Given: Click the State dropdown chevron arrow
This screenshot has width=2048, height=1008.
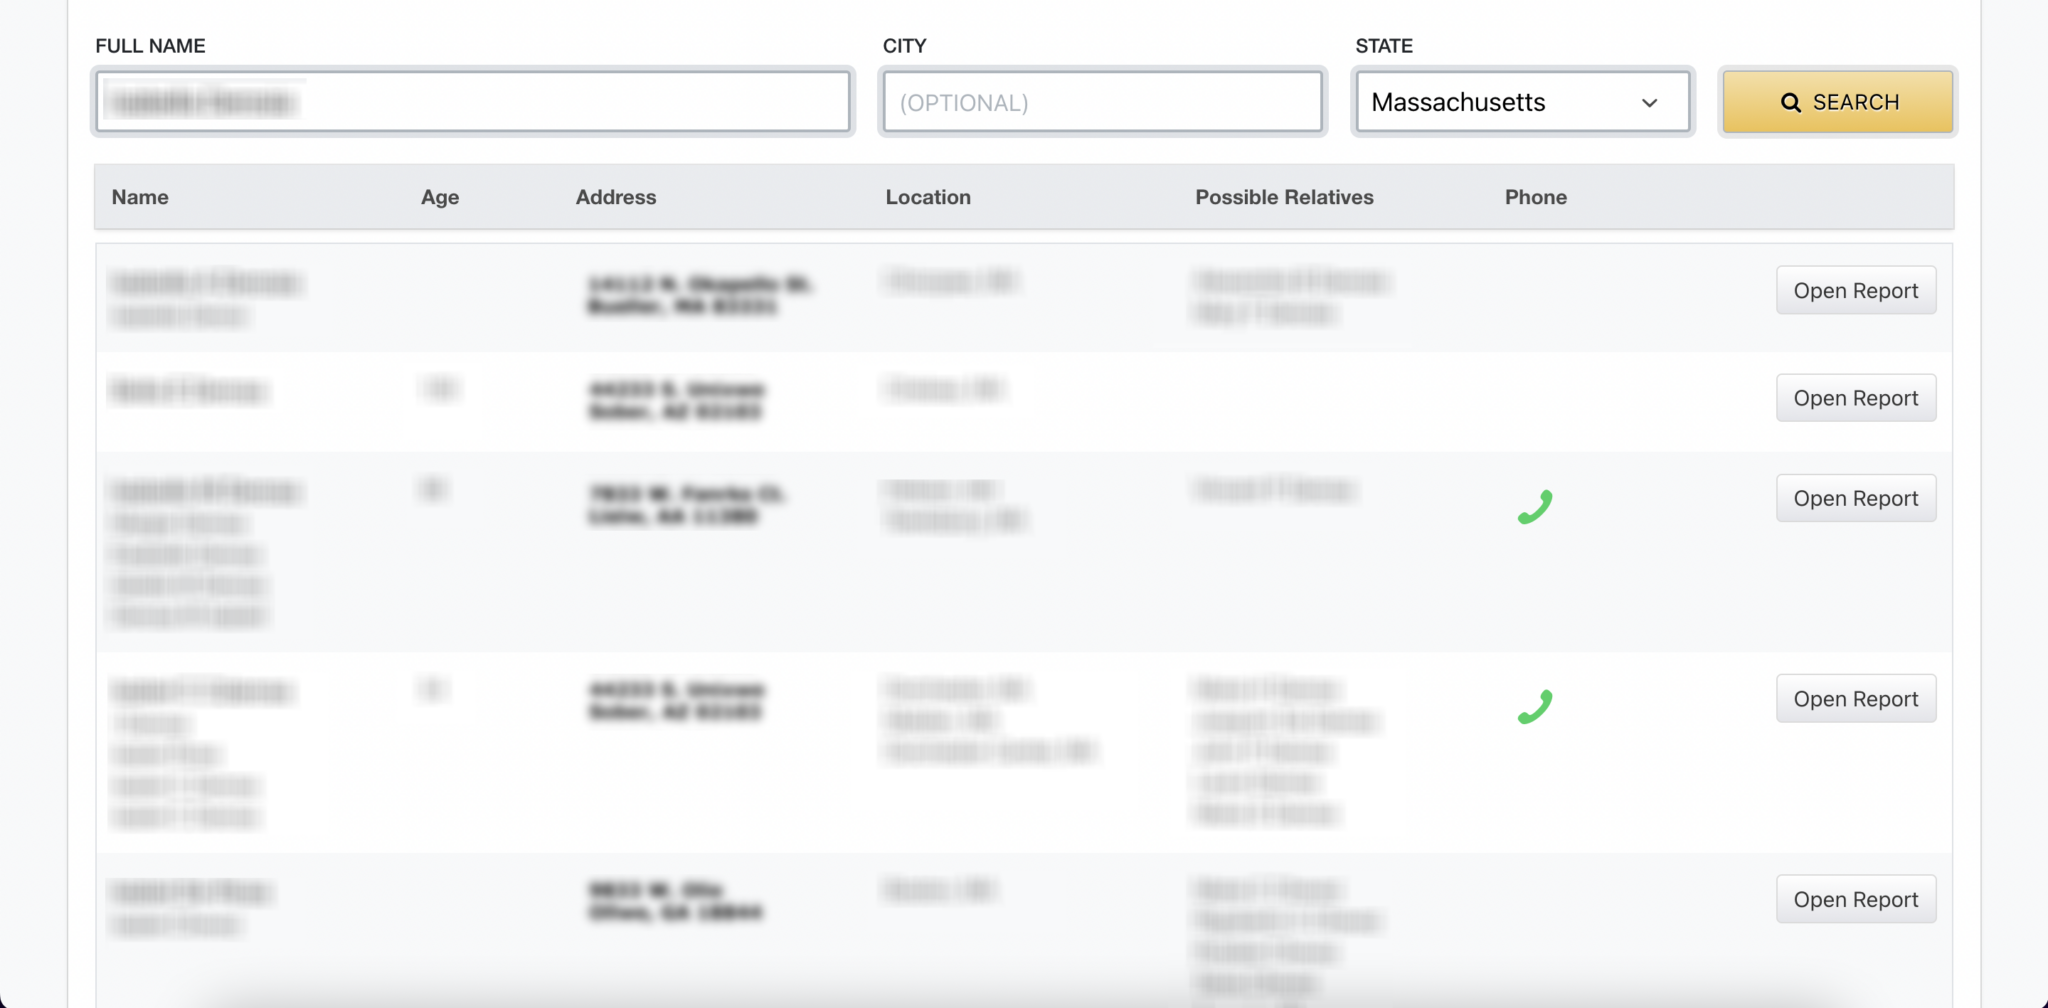Looking at the screenshot, I should coord(1649,103).
